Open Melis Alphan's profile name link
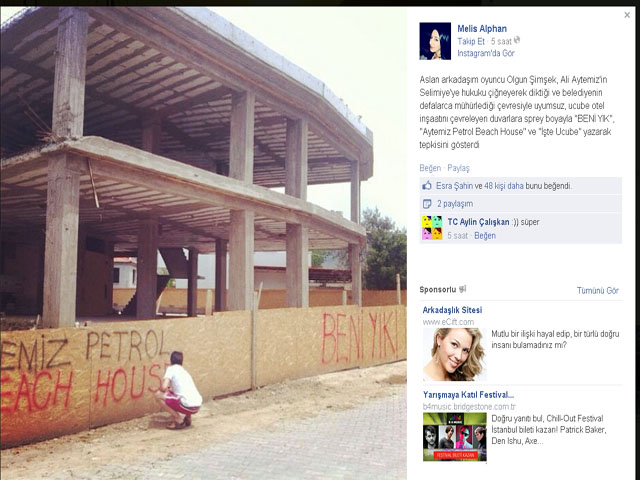The image size is (640, 480). pyautogui.click(x=482, y=29)
